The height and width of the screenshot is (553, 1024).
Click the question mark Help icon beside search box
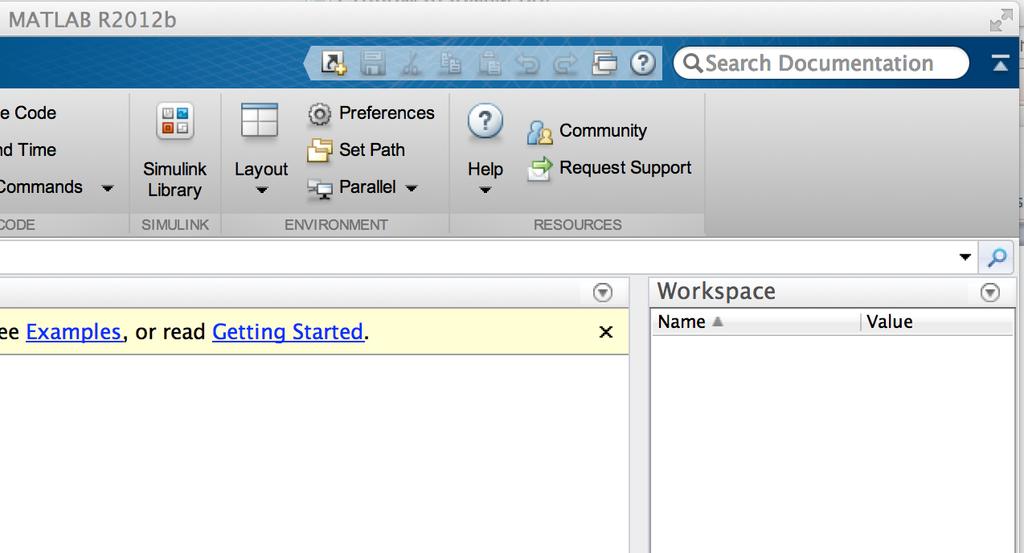[x=643, y=63]
